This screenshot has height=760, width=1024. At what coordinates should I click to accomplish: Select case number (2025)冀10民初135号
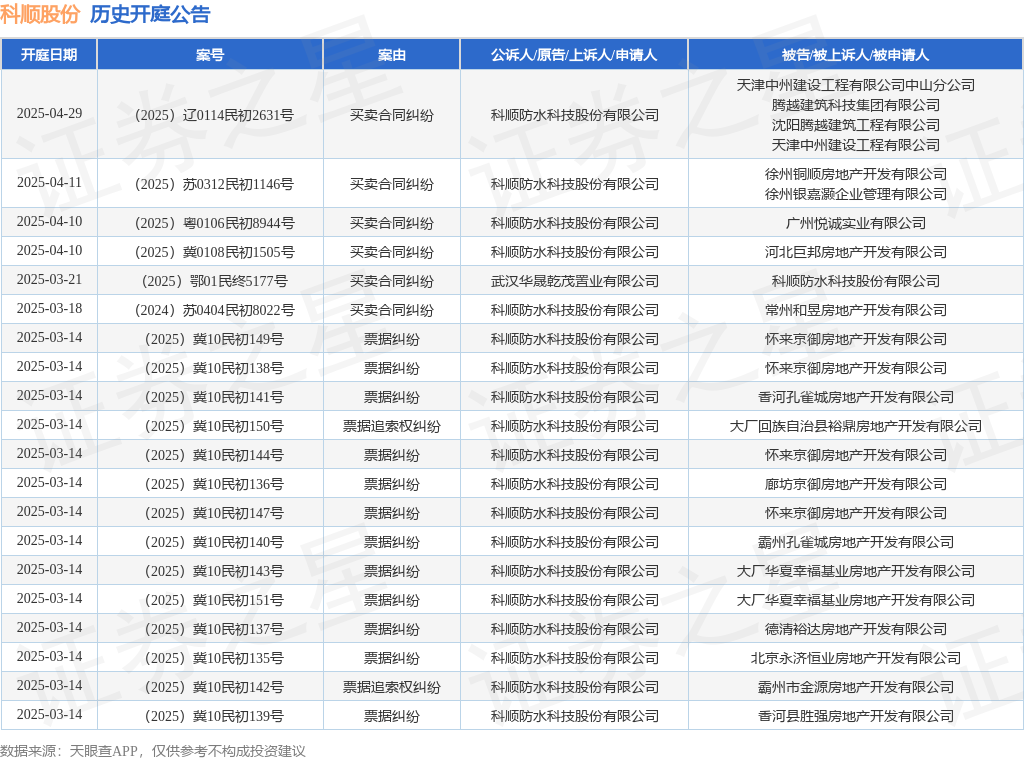(214, 658)
